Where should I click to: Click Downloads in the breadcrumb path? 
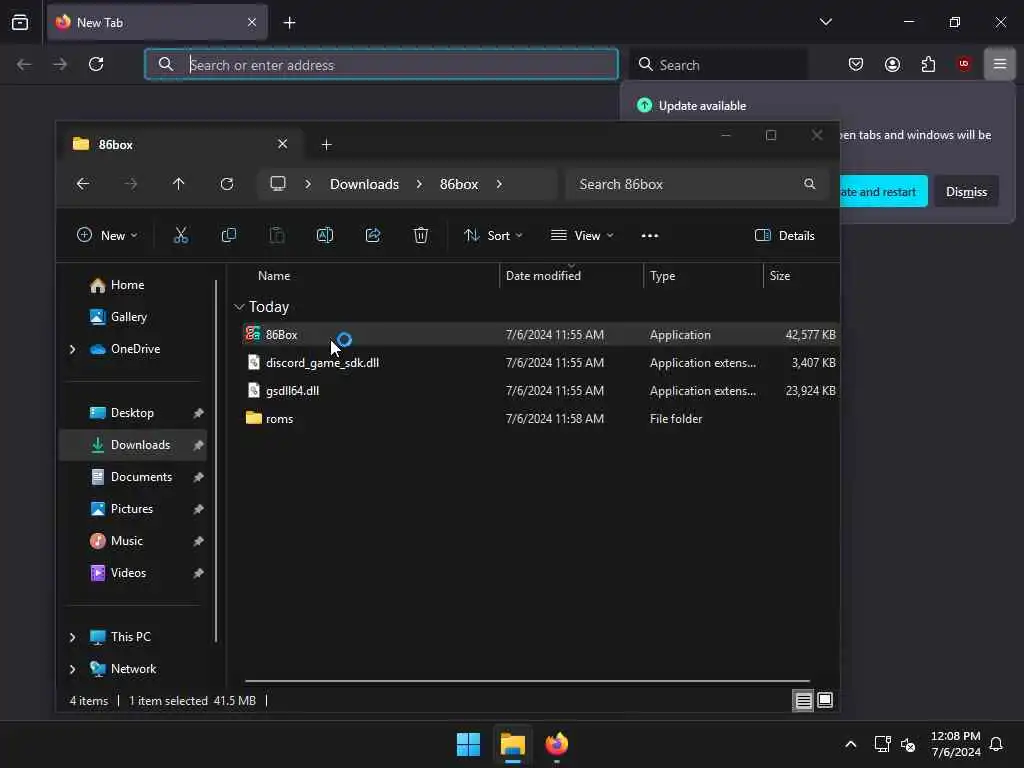364,184
